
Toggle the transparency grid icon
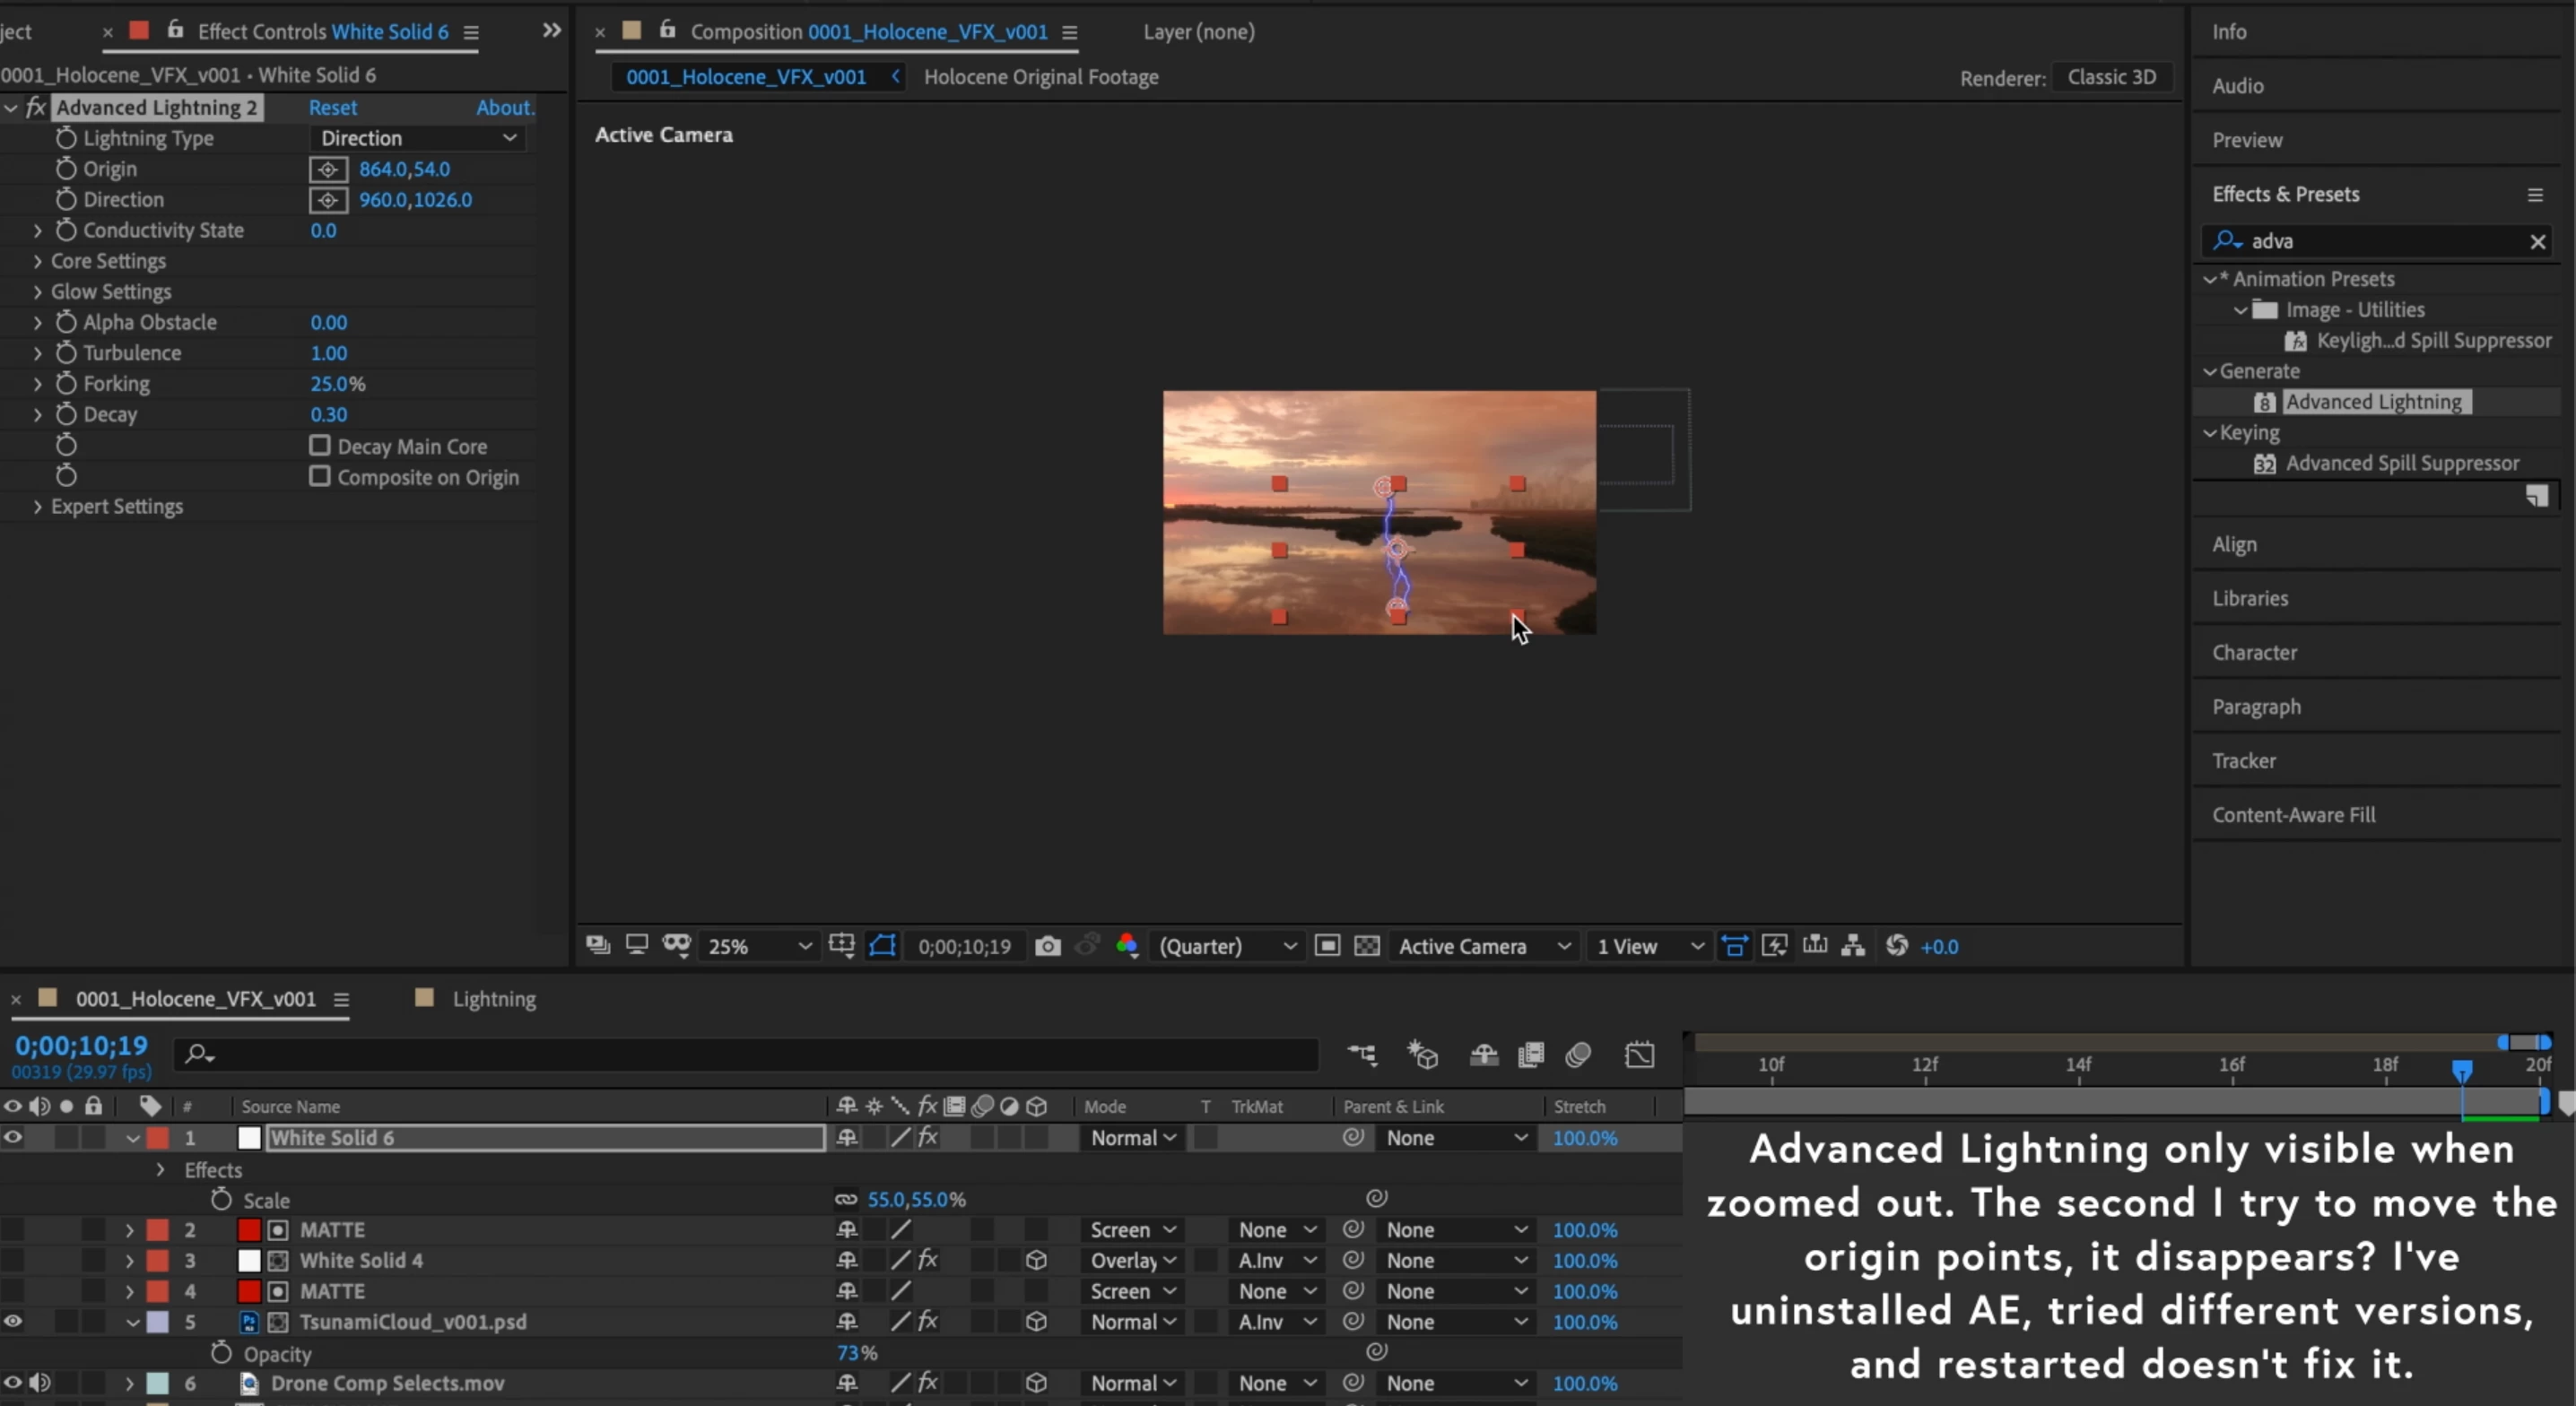pyautogui.click(x=1366, y=946)
